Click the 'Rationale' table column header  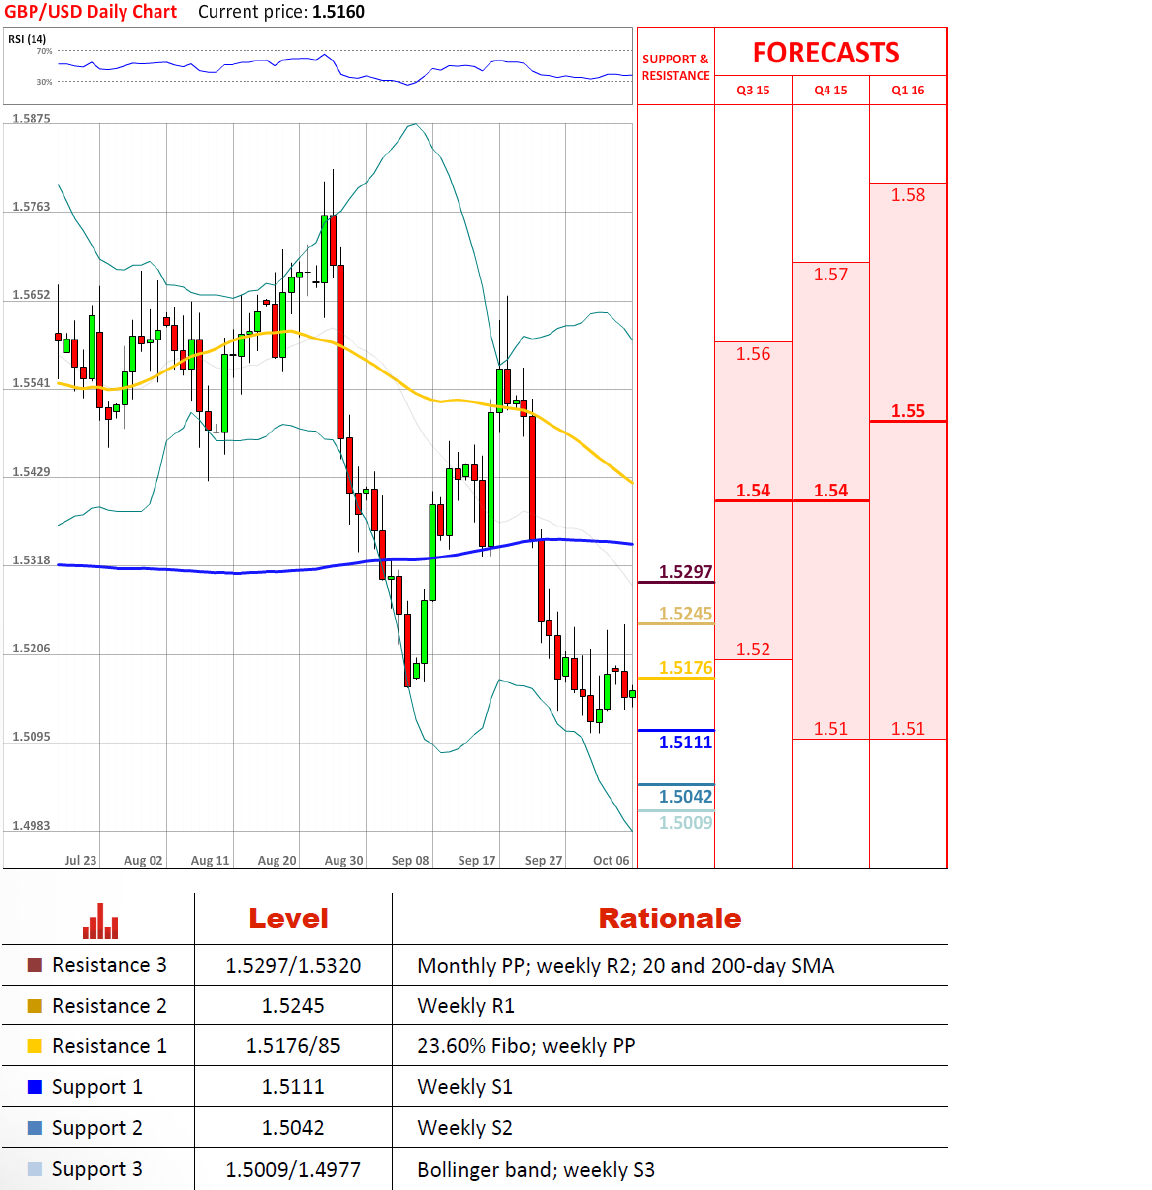coord(669,919)
